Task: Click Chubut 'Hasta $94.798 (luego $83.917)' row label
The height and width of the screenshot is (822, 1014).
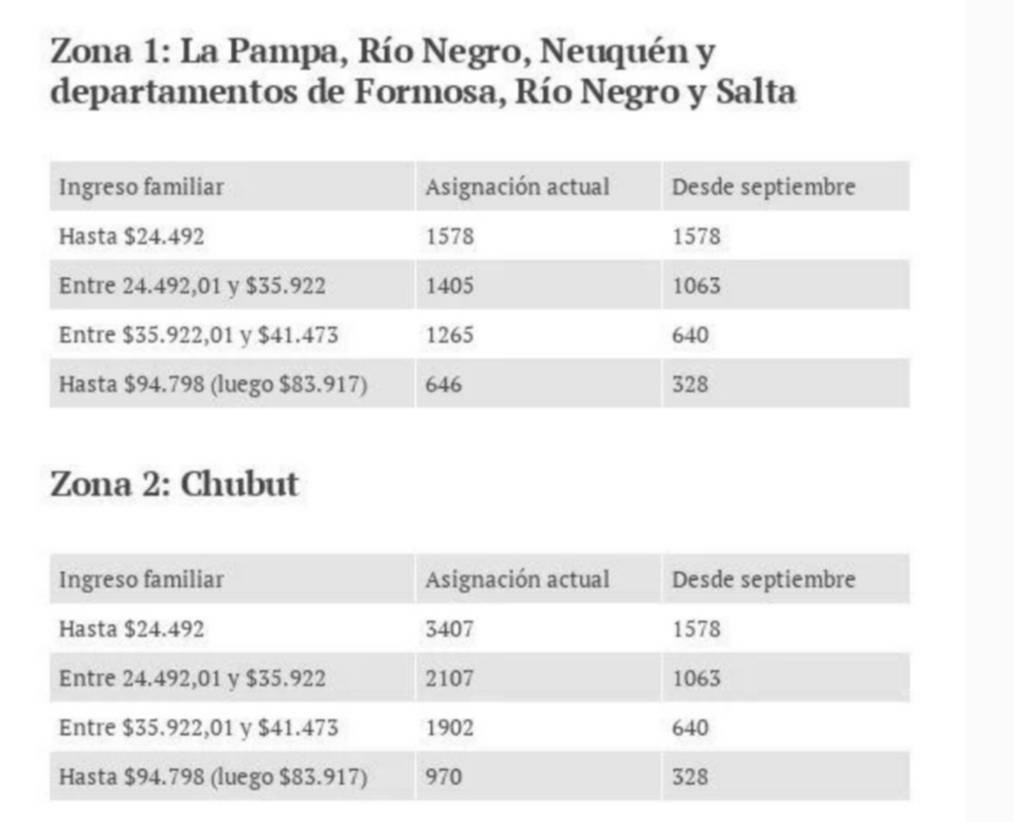Action: pos(212,776)
